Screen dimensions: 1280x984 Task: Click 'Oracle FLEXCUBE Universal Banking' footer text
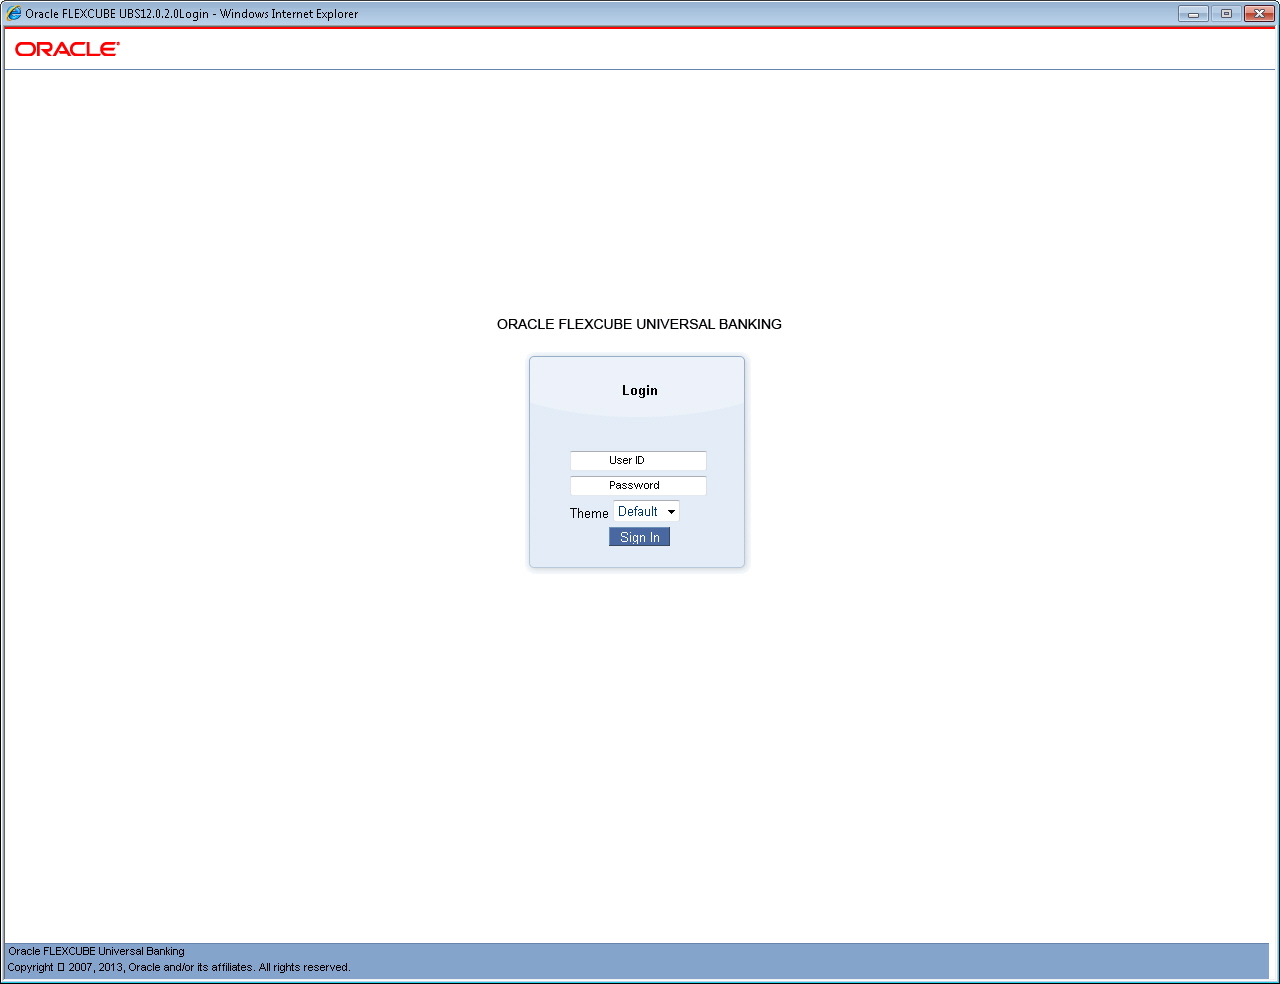coord(96,951)
